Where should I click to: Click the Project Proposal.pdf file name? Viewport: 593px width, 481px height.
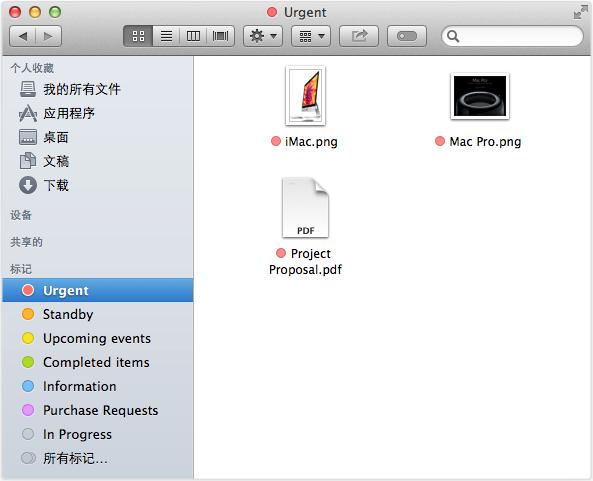click(305, 261)
